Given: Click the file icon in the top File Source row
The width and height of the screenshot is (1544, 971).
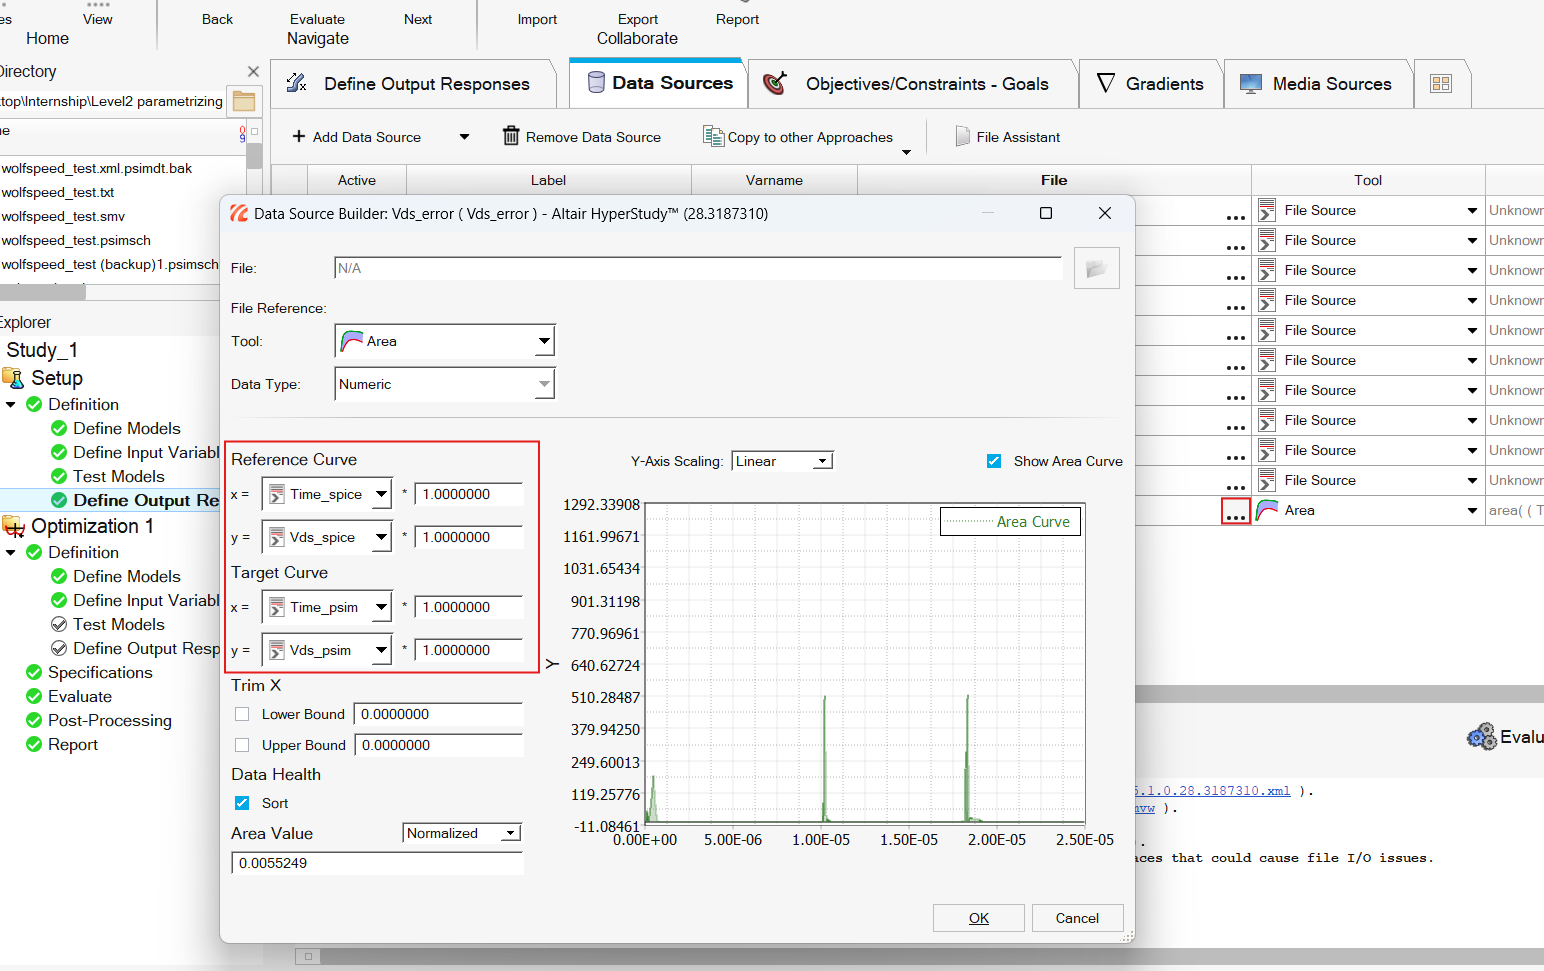Looking at the screenshot, I should tap(1267, 210).
